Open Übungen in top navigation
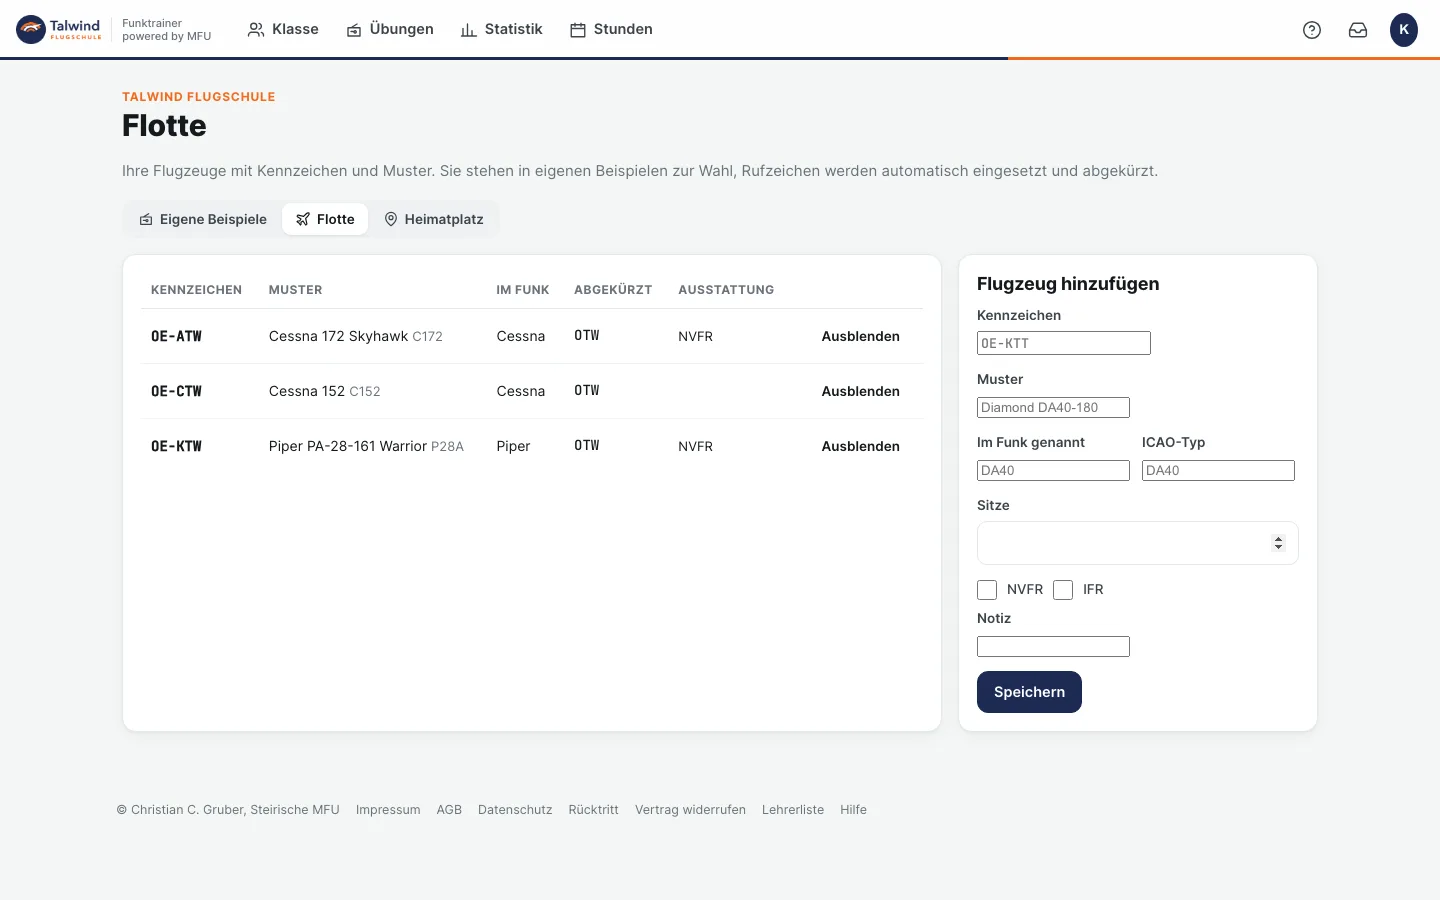Image resolution: width=1440 pixels, height=900 pixels. tap(390, 29)
